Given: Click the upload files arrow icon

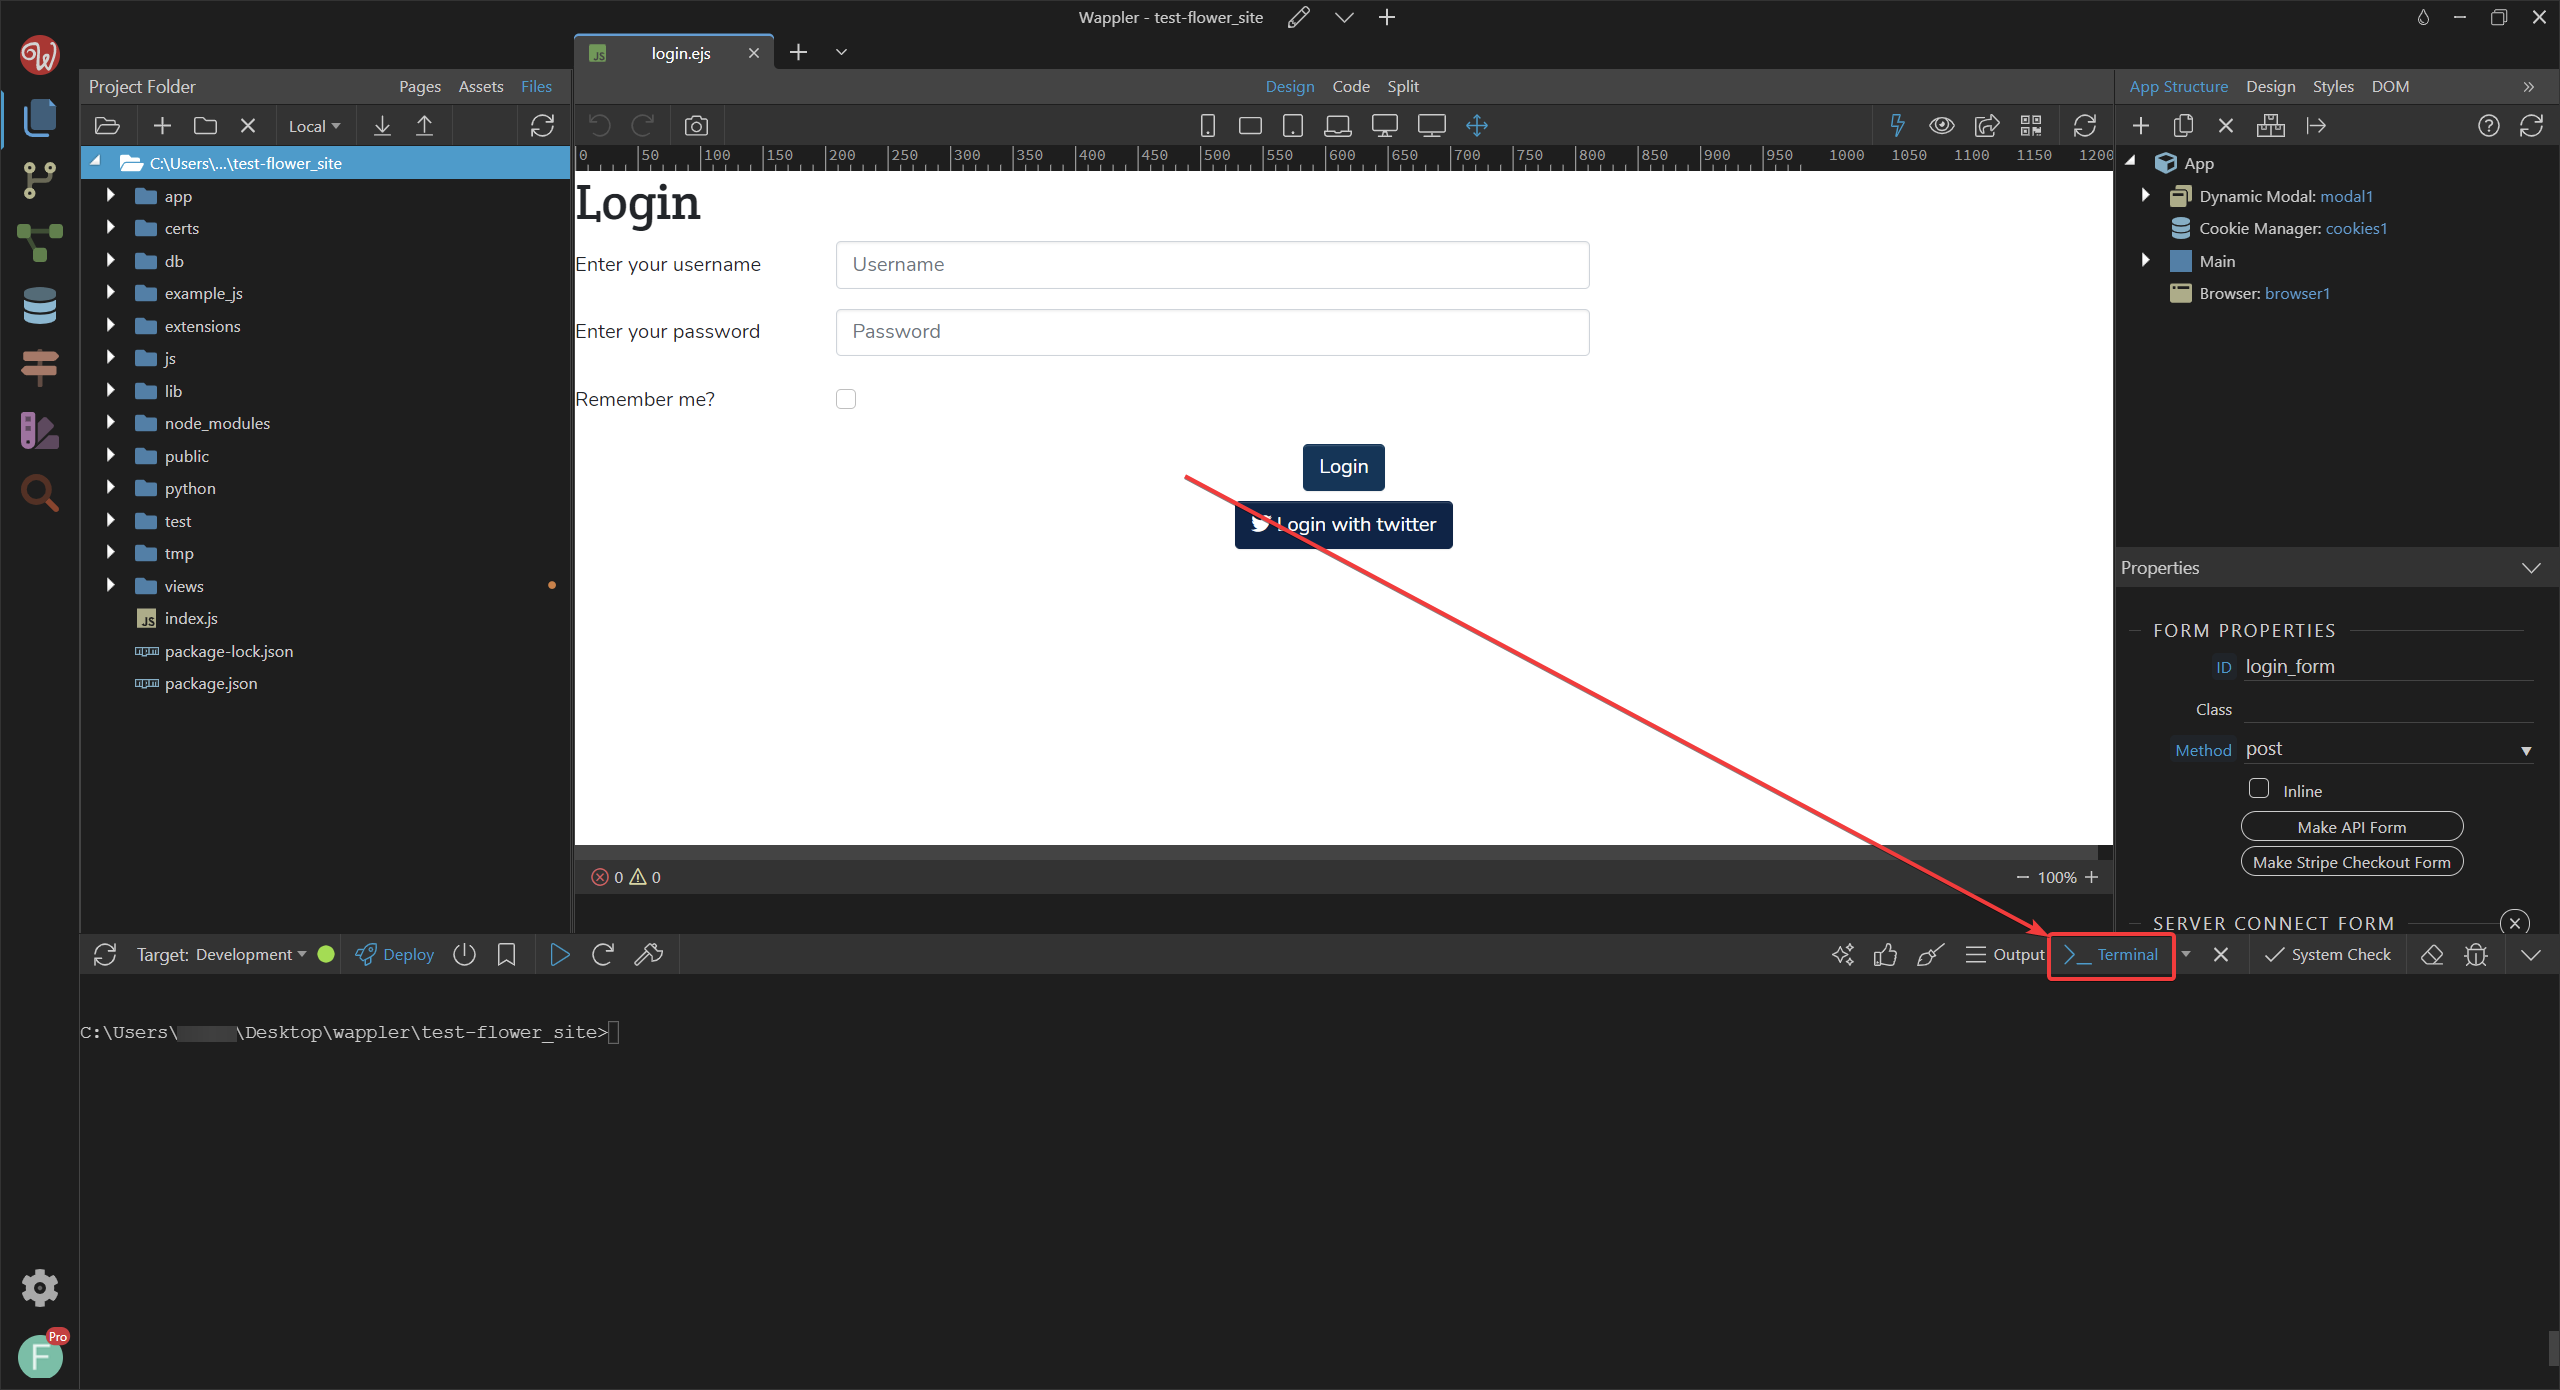Looking at the screenshot, I should pyautogui.click(x=424, y=126).
